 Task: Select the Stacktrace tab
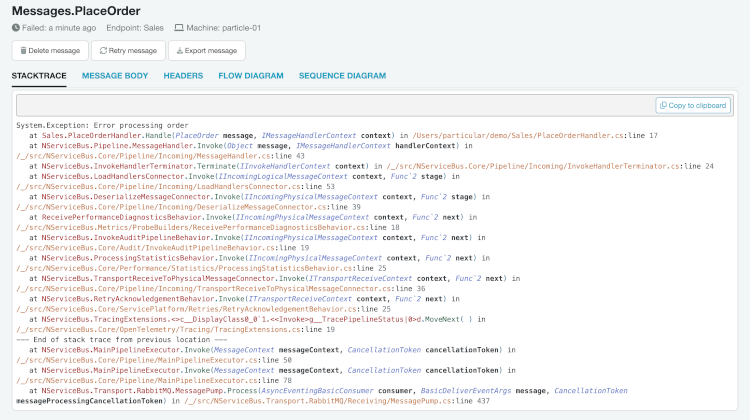coord(39,75)
